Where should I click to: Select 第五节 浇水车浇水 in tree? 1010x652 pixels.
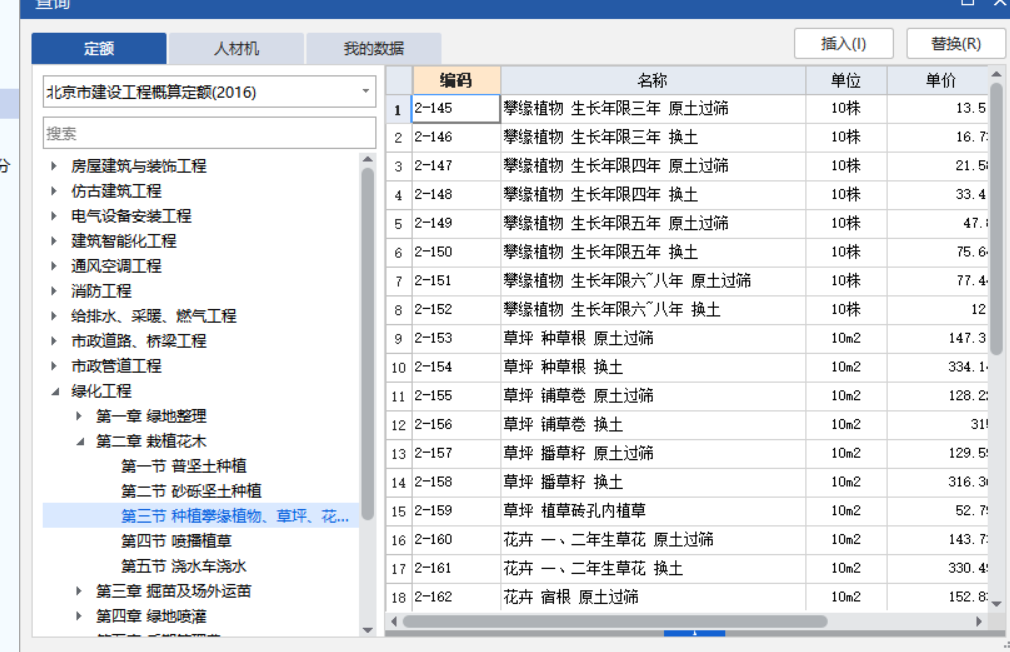[x=184, y=566]
